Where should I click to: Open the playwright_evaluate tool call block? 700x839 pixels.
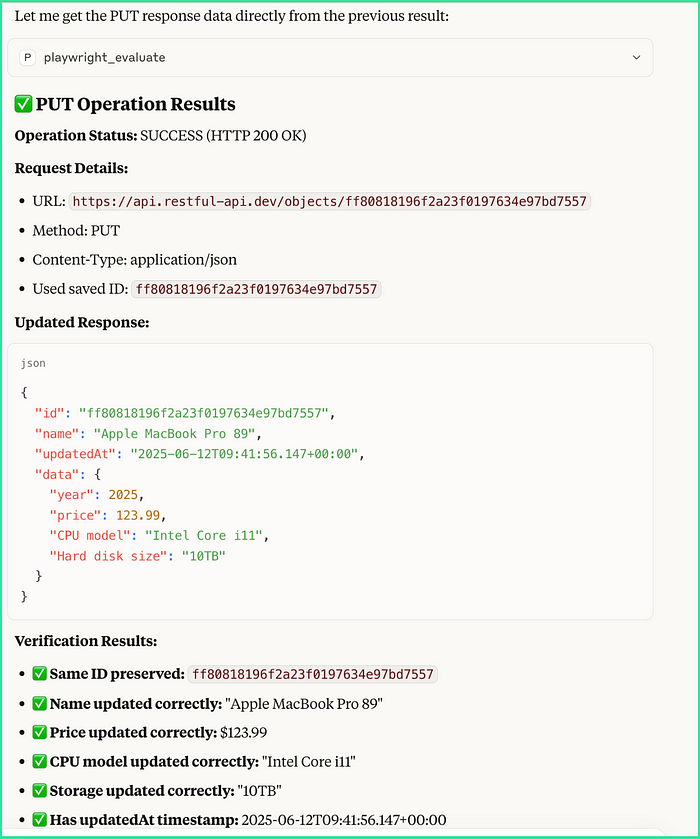(x=330, y=57)
